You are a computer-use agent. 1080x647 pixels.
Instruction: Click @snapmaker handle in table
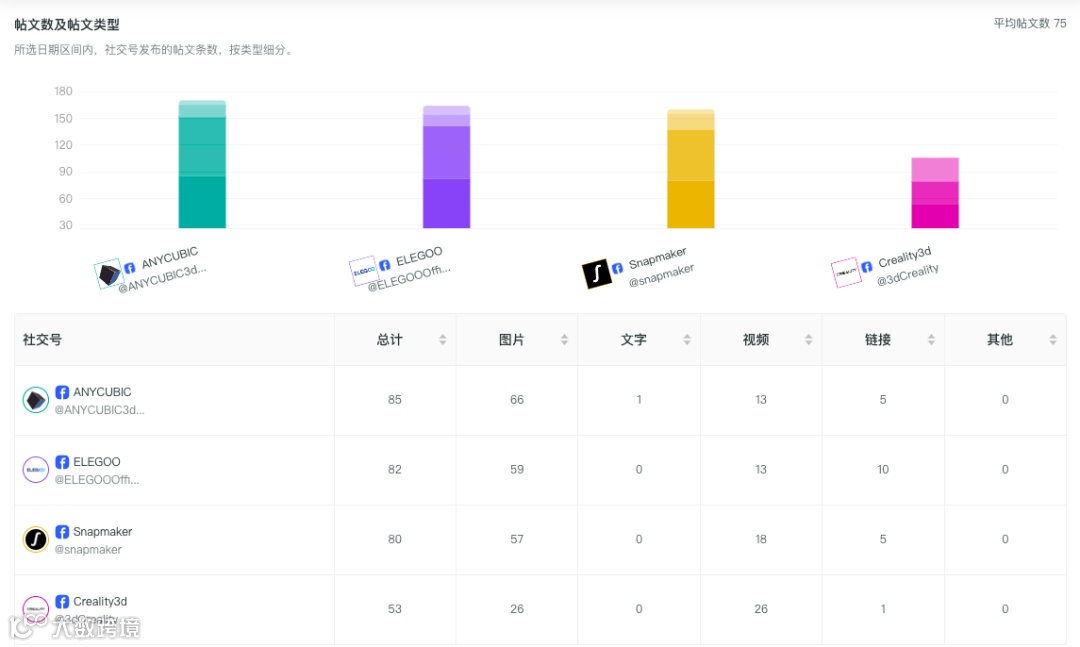click(x=88, y=550)
